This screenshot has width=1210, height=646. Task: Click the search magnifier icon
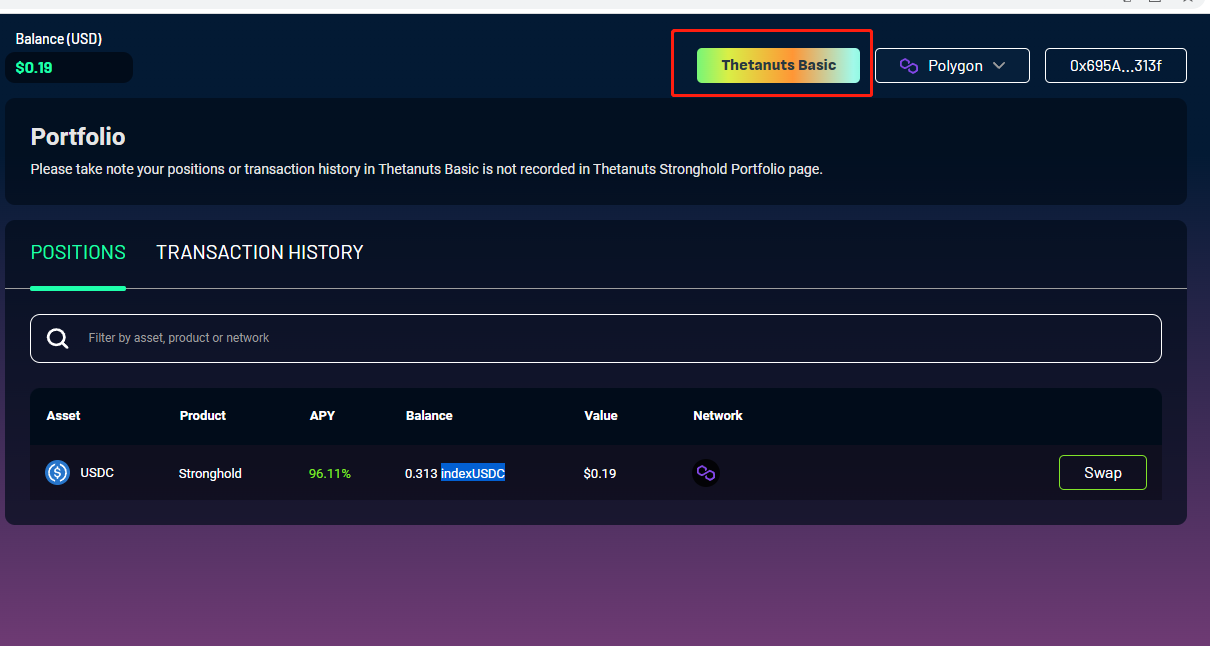58,338
